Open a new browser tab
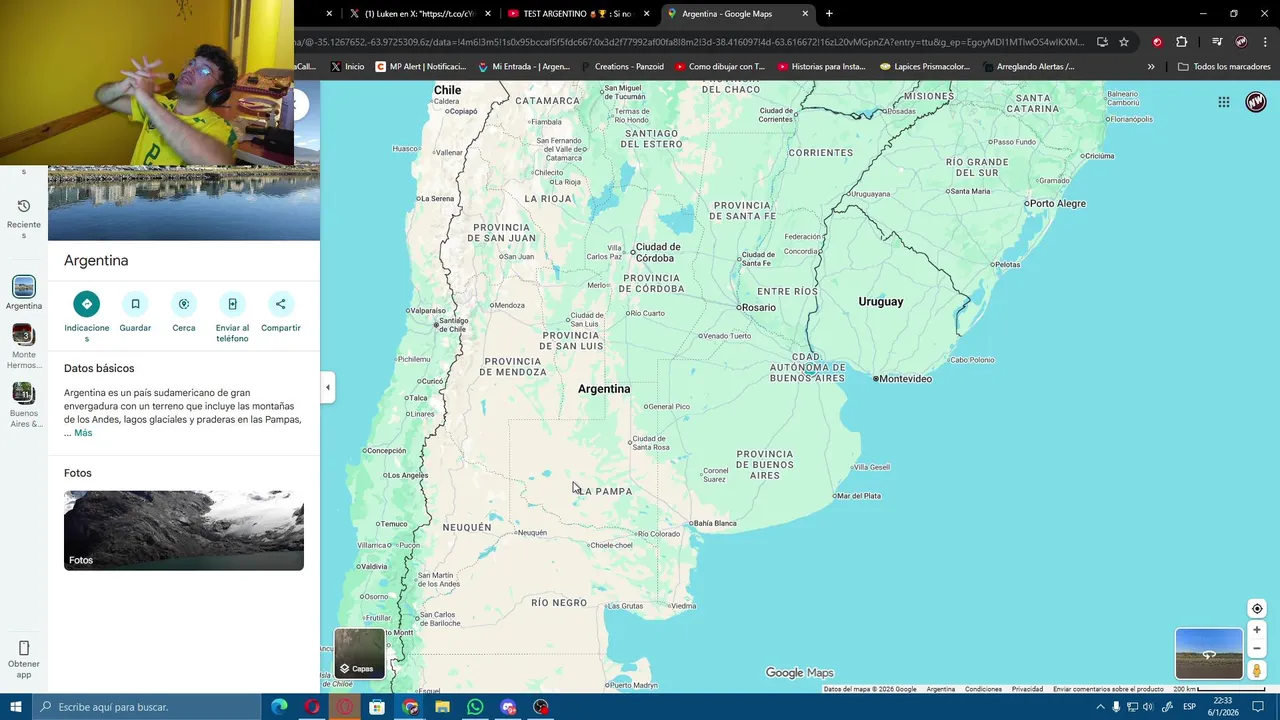Screen dimensions: 1280x720 coord(829,14)
